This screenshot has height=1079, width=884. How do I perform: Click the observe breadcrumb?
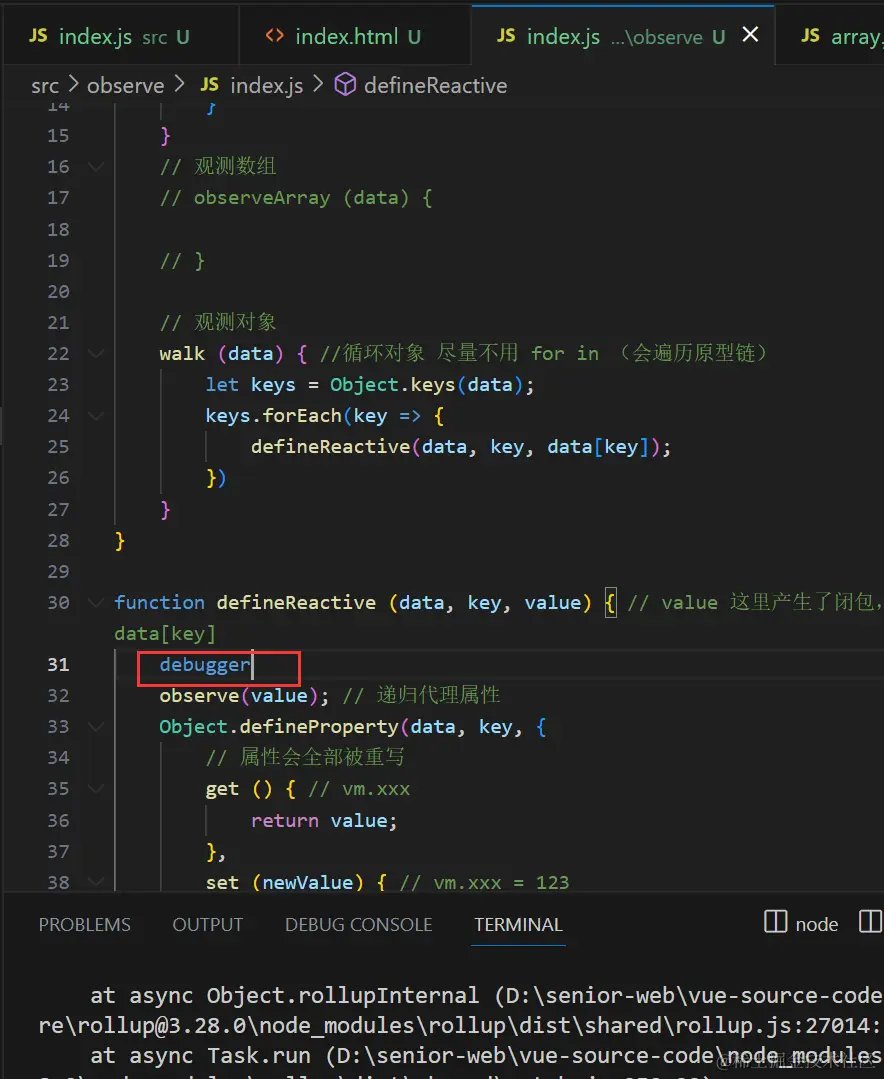[x=125, y=86]
